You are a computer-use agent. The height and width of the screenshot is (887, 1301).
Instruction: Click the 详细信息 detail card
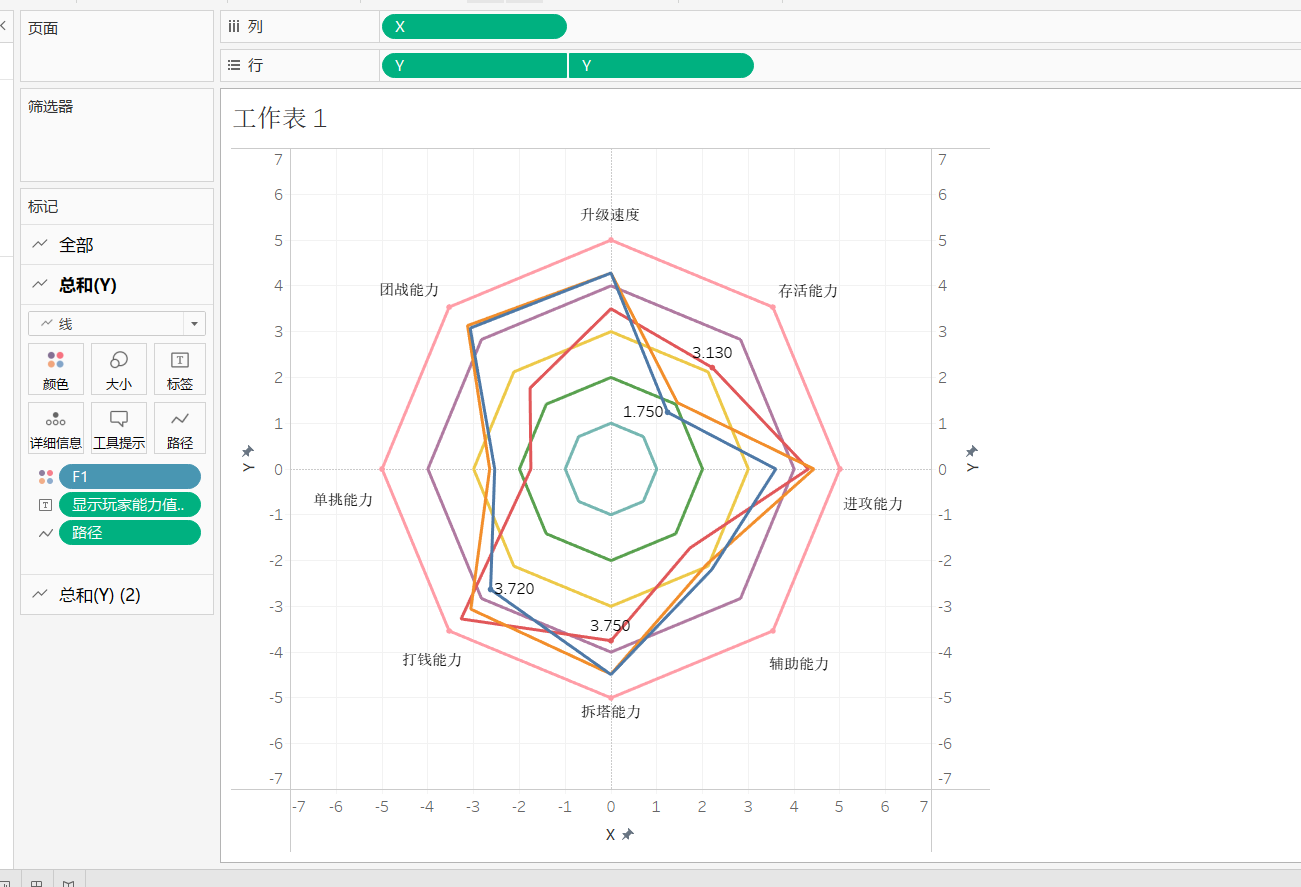click(x=56, y=428)
